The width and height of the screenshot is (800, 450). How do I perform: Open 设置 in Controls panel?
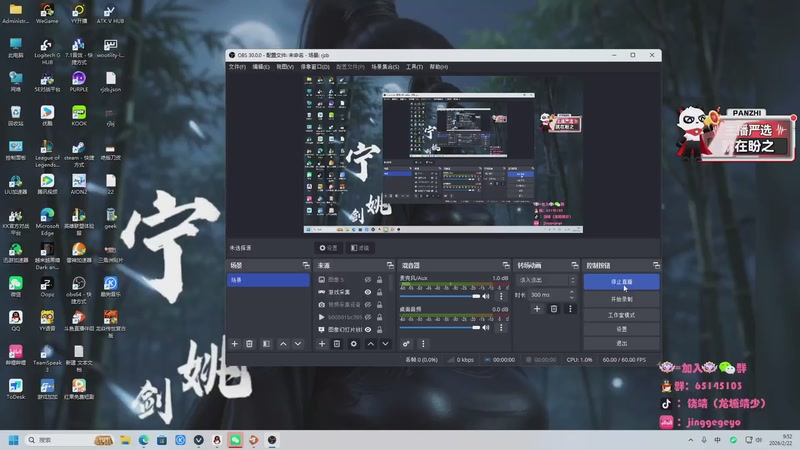(621, 329)
